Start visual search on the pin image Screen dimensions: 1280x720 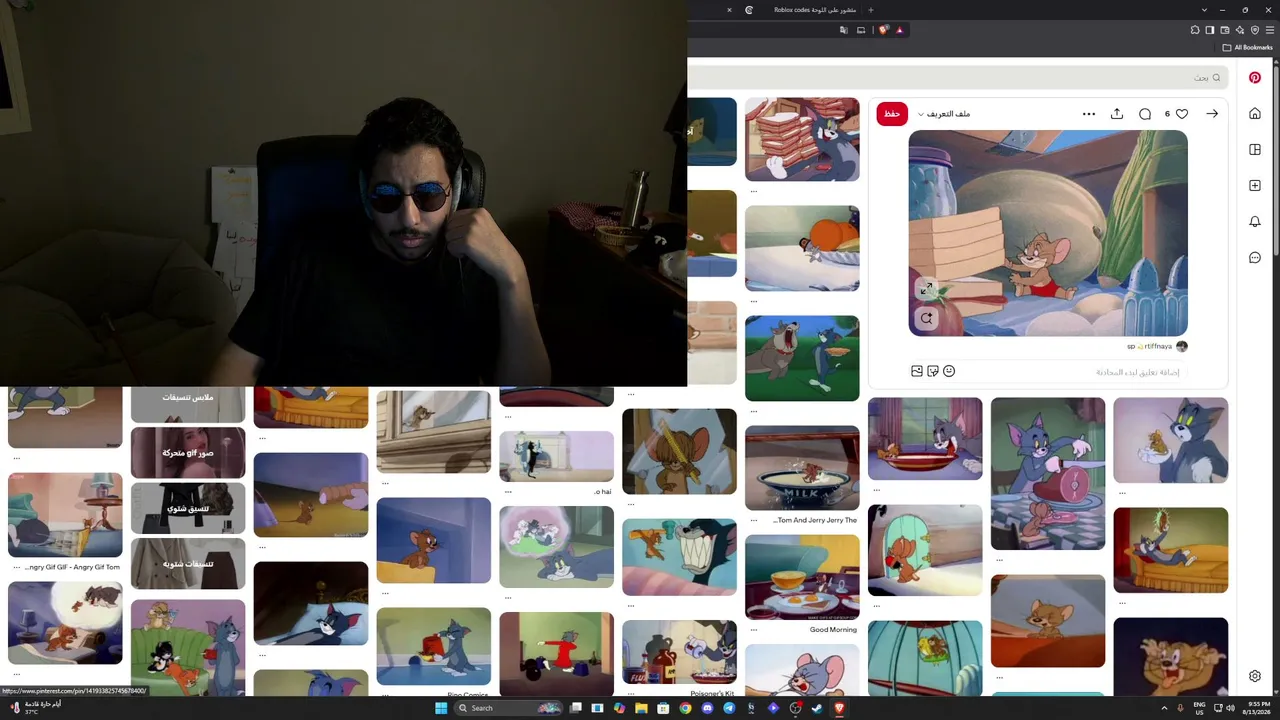927,318
